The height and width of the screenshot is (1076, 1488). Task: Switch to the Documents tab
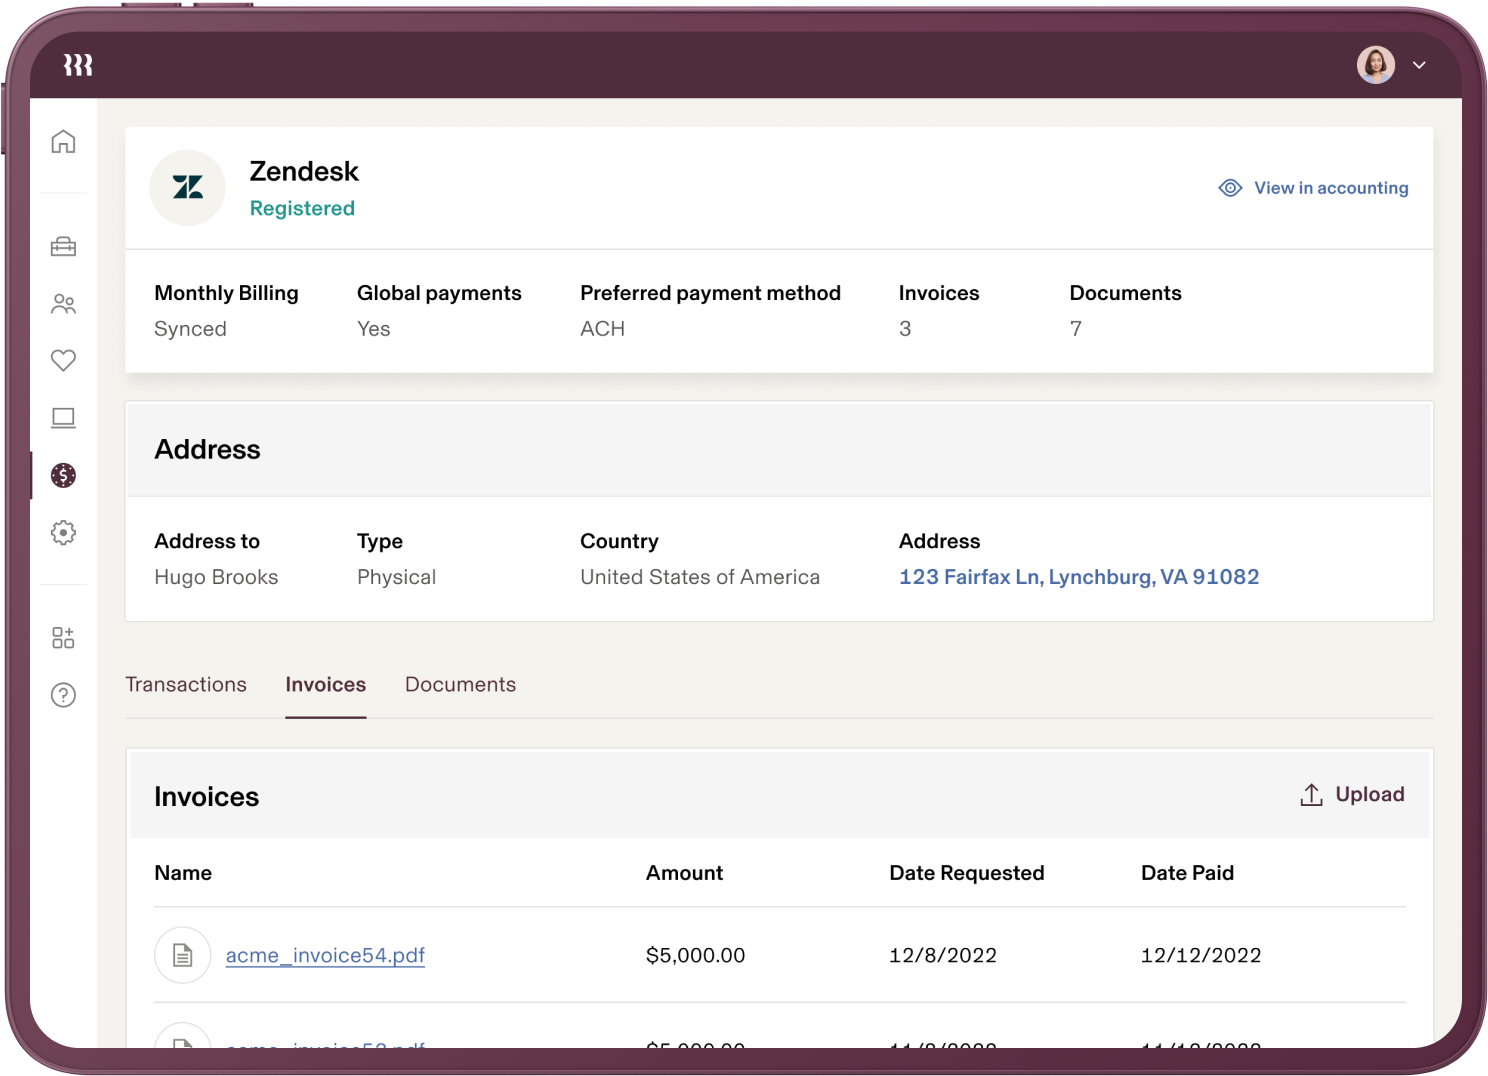pyautogui.click(x=461, y=685)
